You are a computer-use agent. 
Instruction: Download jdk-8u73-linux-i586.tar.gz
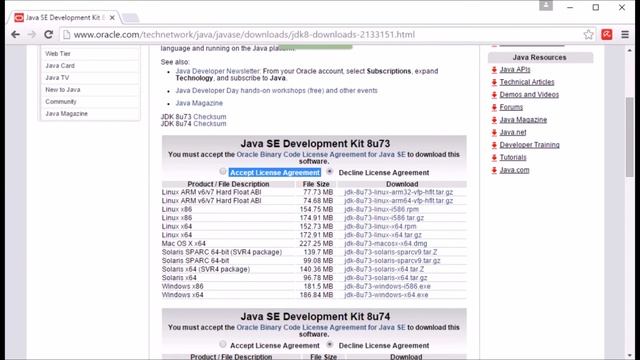(x=384, y=218)
